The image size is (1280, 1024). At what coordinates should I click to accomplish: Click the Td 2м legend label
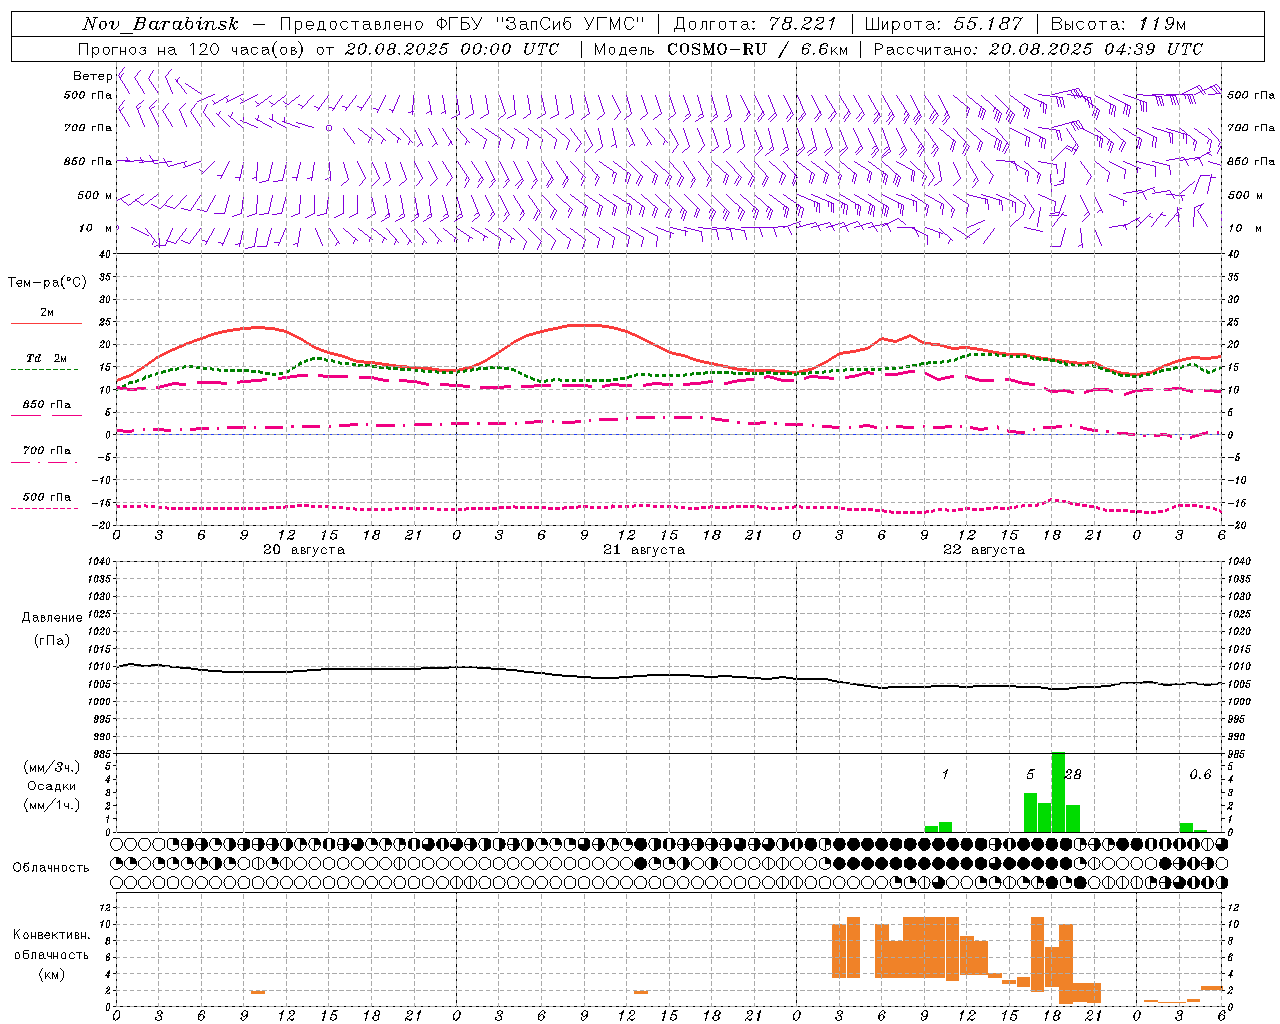[47, 358]
